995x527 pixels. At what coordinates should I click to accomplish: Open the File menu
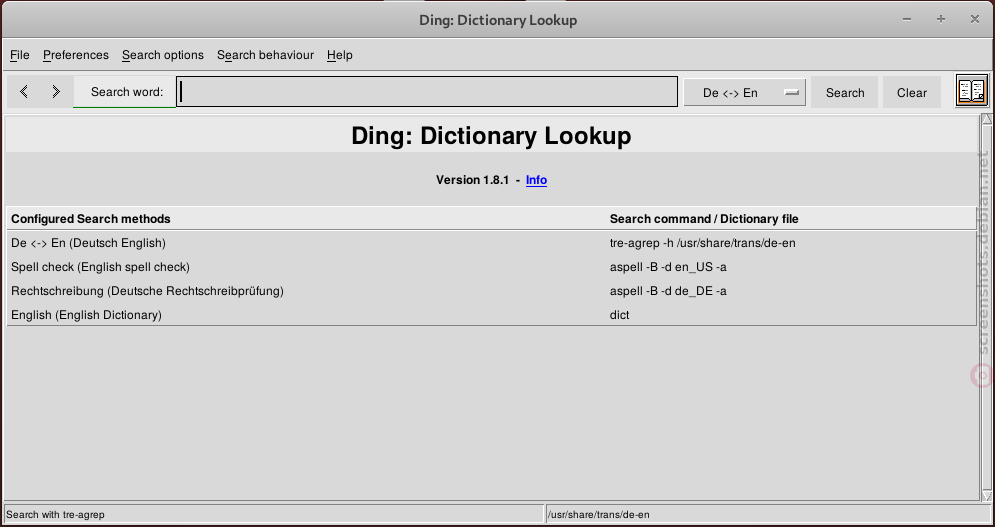[20, 55]
